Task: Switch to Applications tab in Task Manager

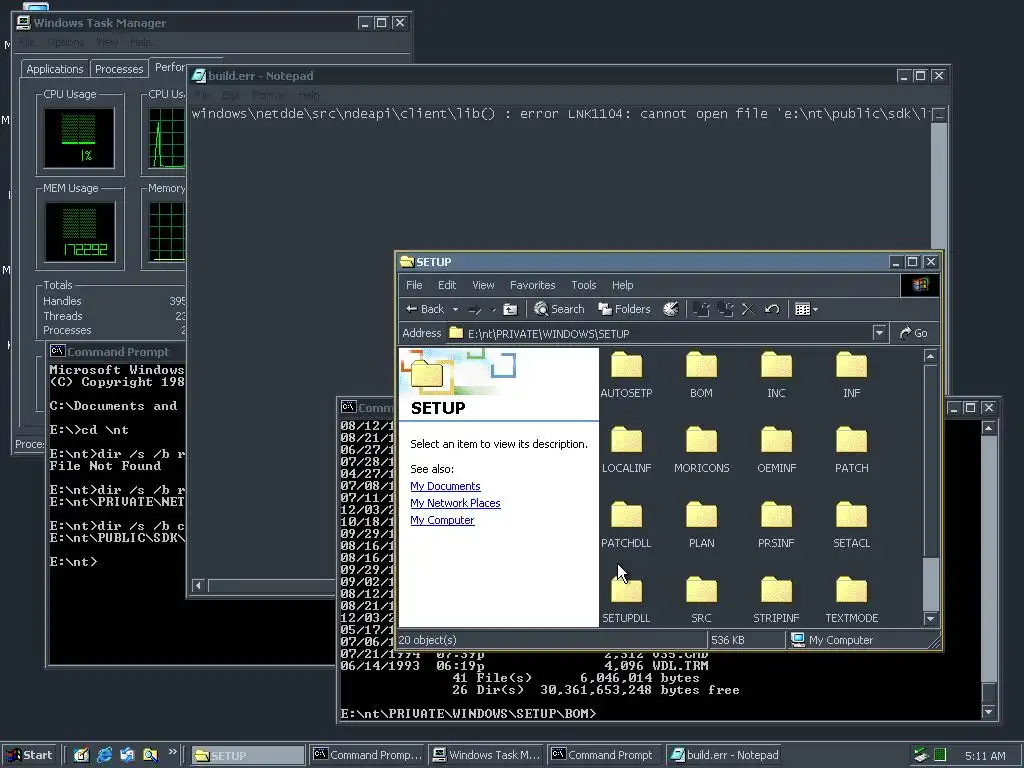Action: point(55,69)
